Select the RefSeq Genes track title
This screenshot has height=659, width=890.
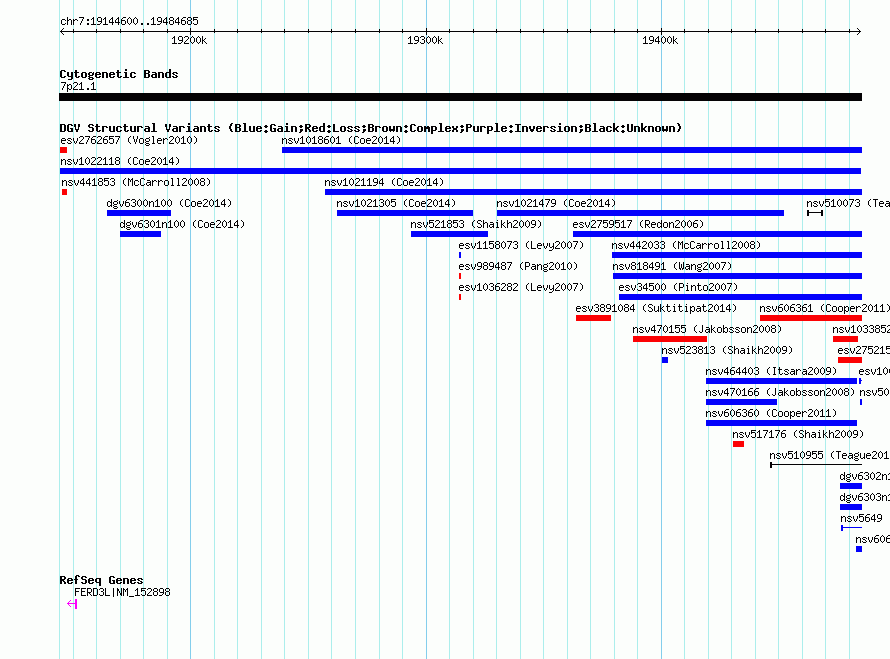101,580
